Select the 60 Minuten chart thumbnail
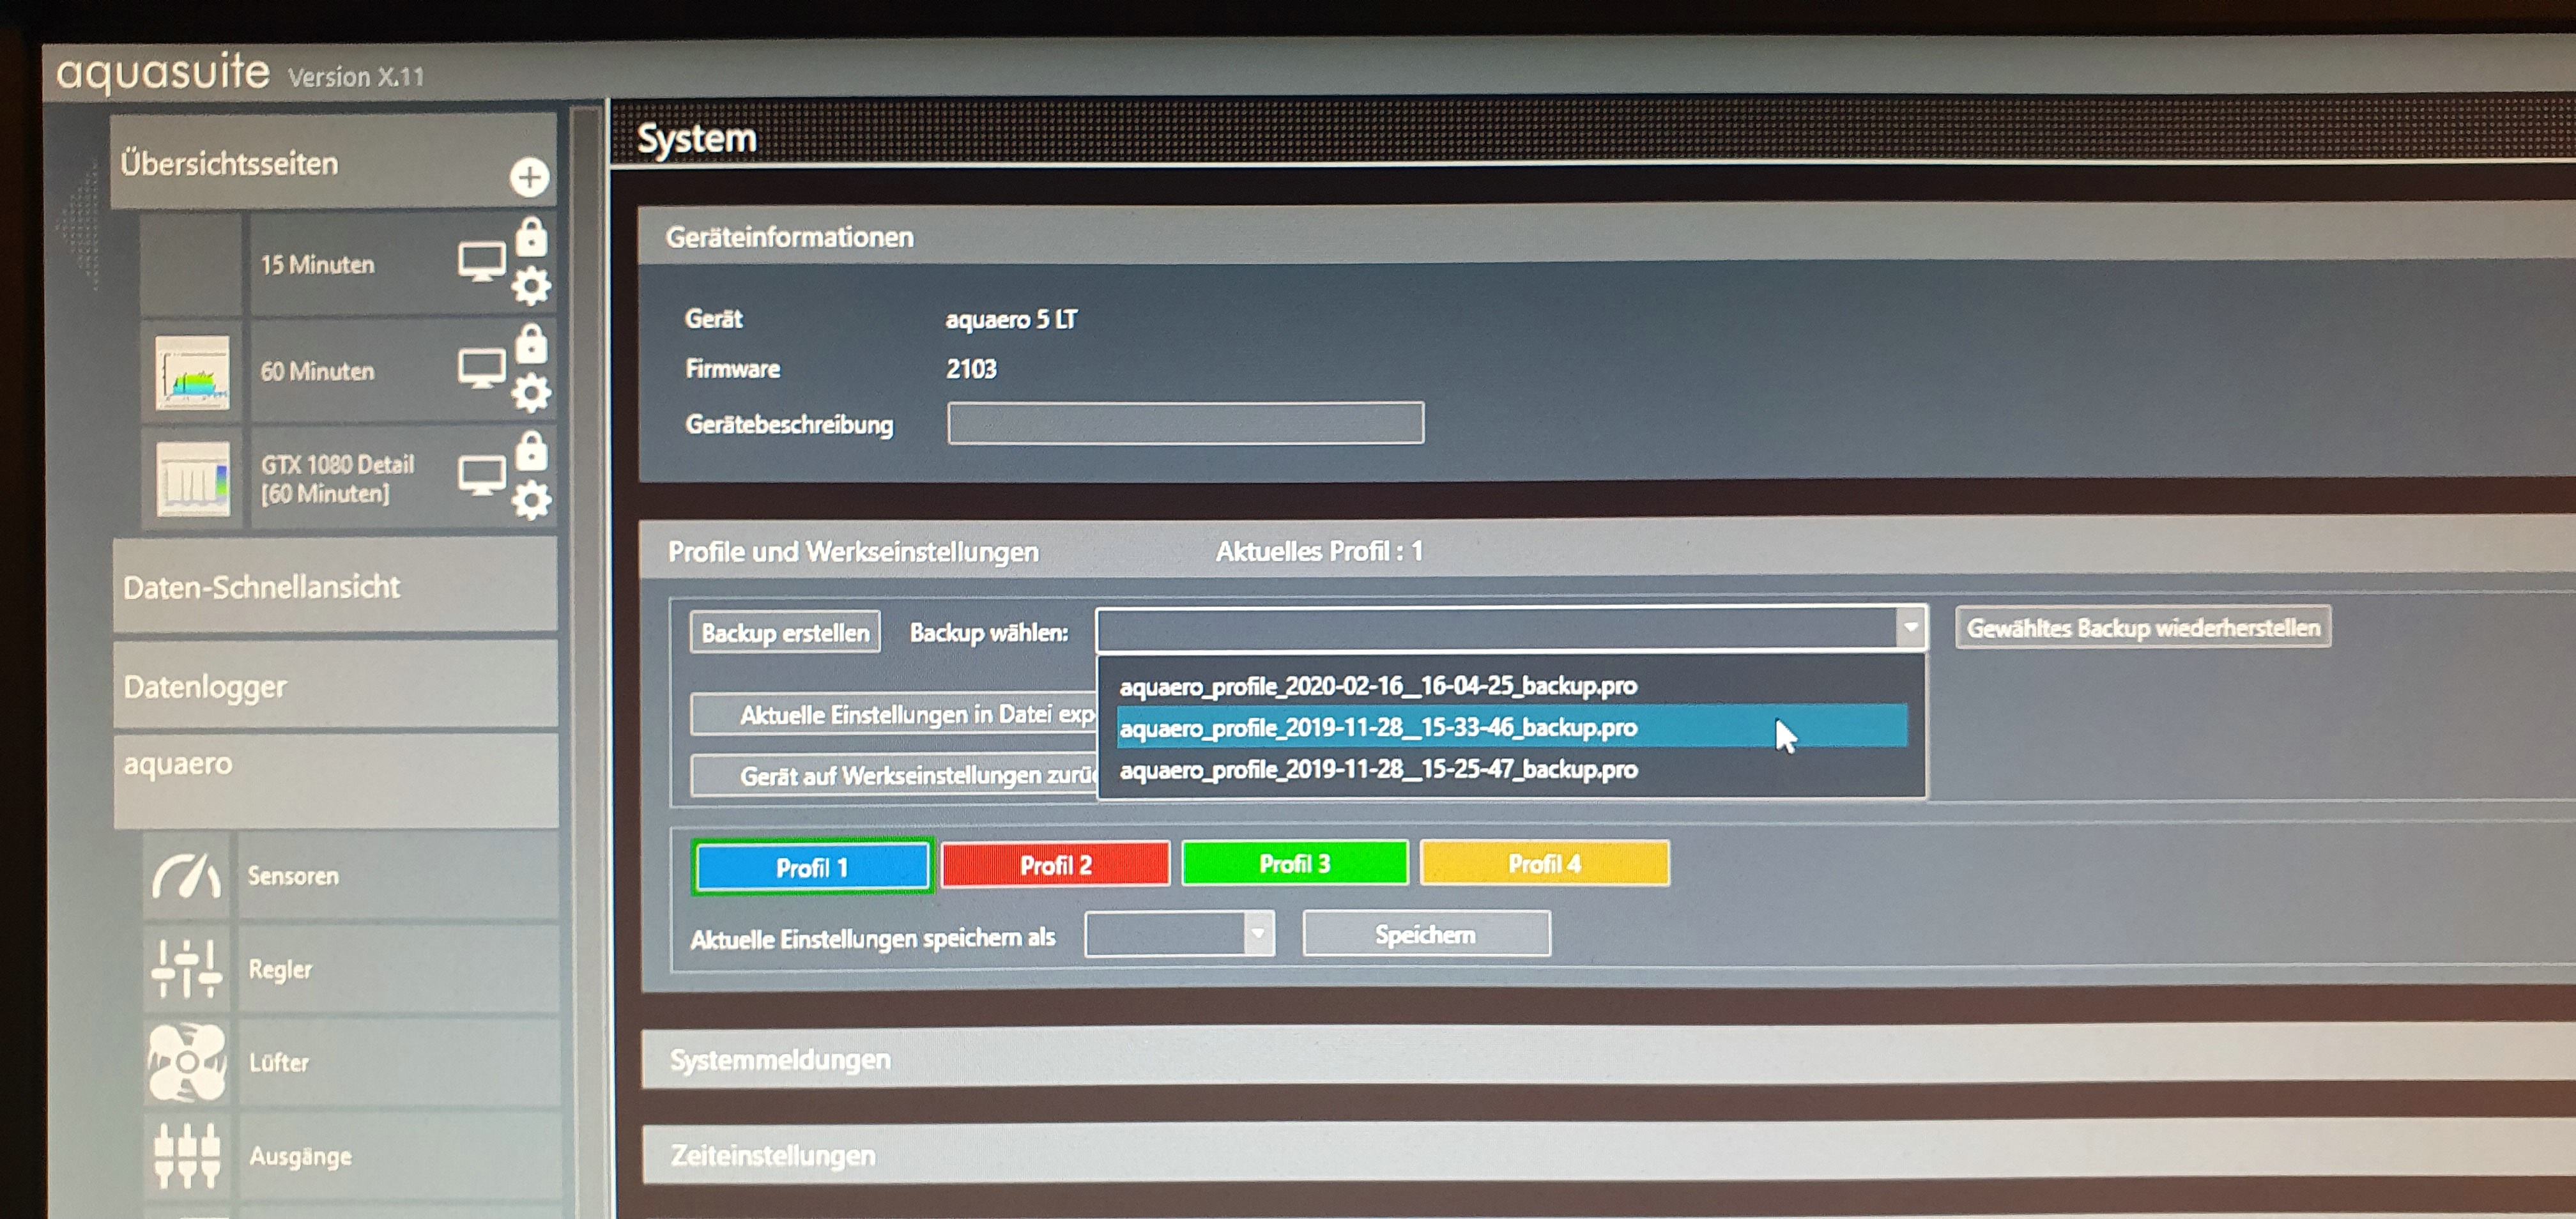Image resolution: width=2576 pixels, height=1219 pixels. [x=192, y=372]
